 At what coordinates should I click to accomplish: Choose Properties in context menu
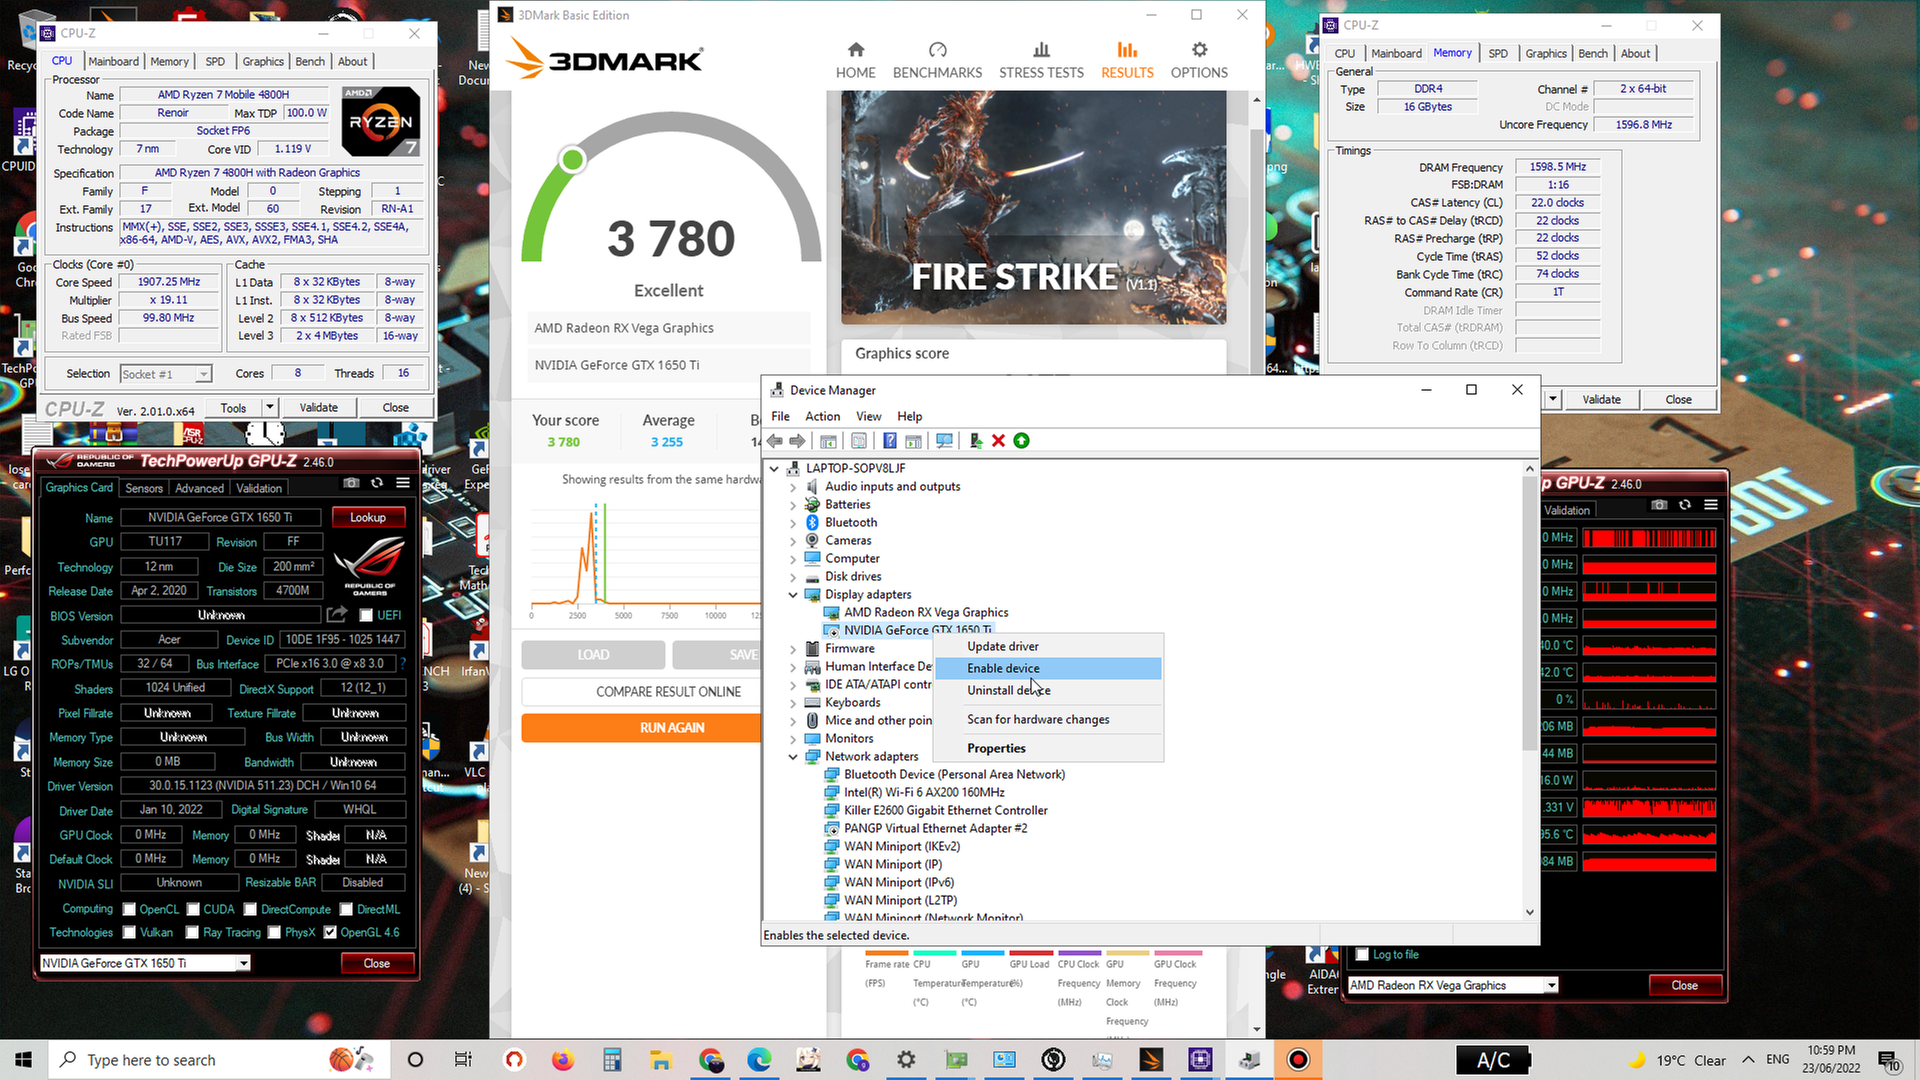[x=996, y=748]
